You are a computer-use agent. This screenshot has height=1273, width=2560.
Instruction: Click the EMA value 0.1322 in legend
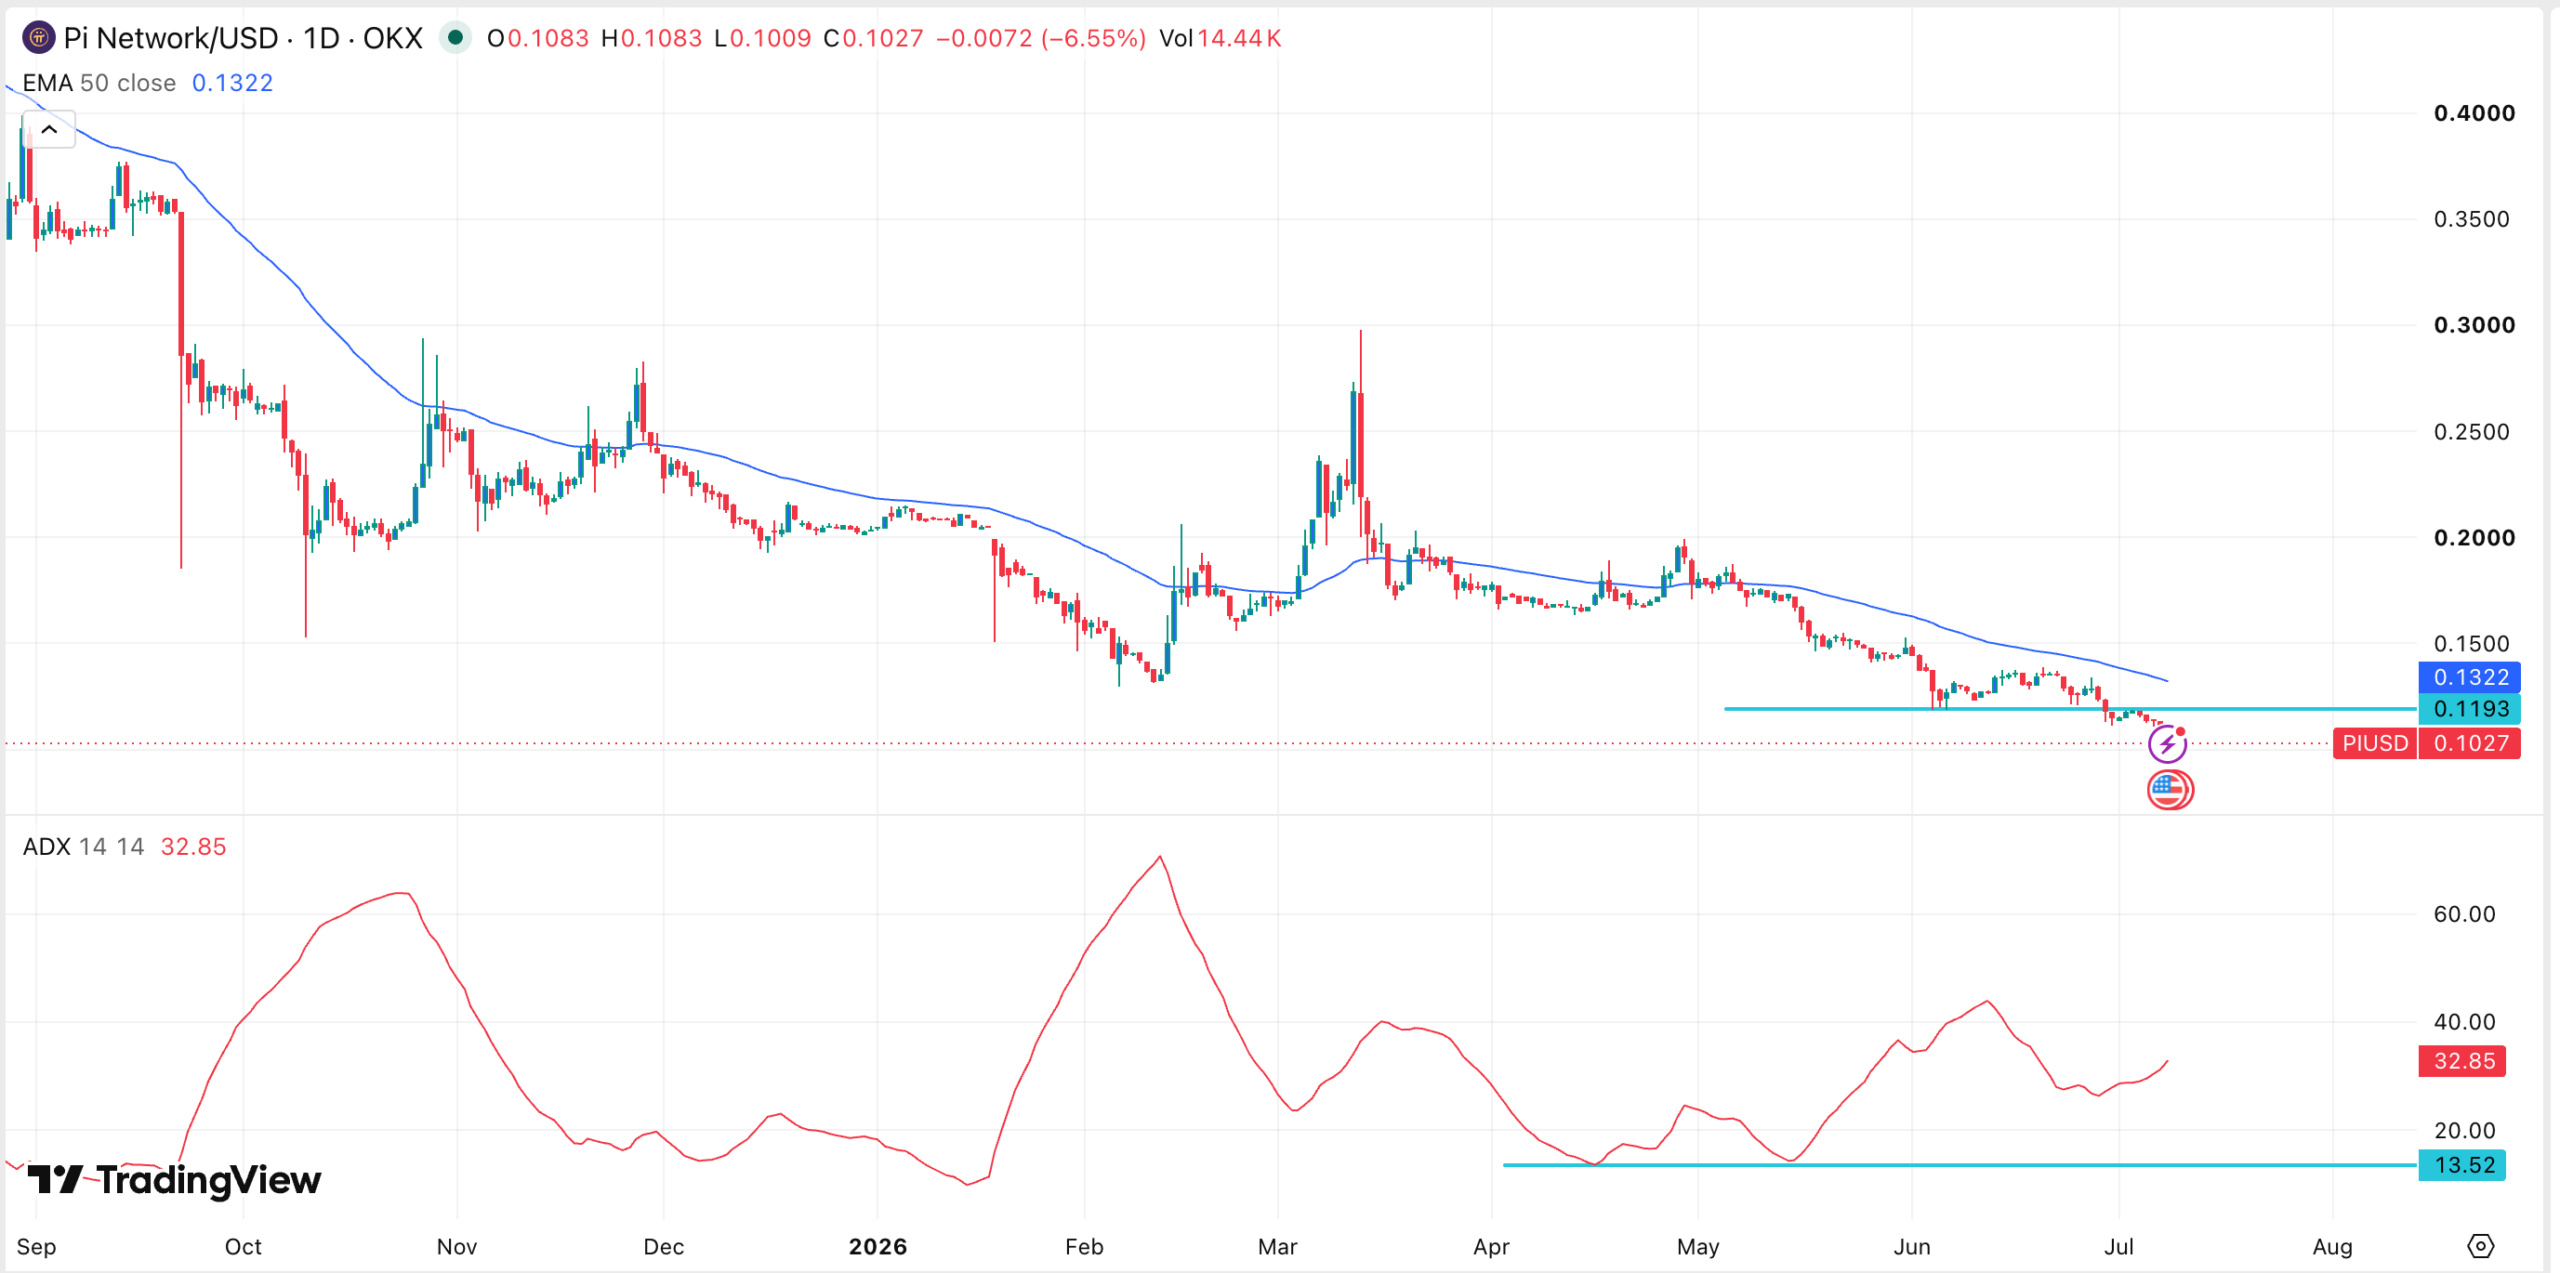232,83
